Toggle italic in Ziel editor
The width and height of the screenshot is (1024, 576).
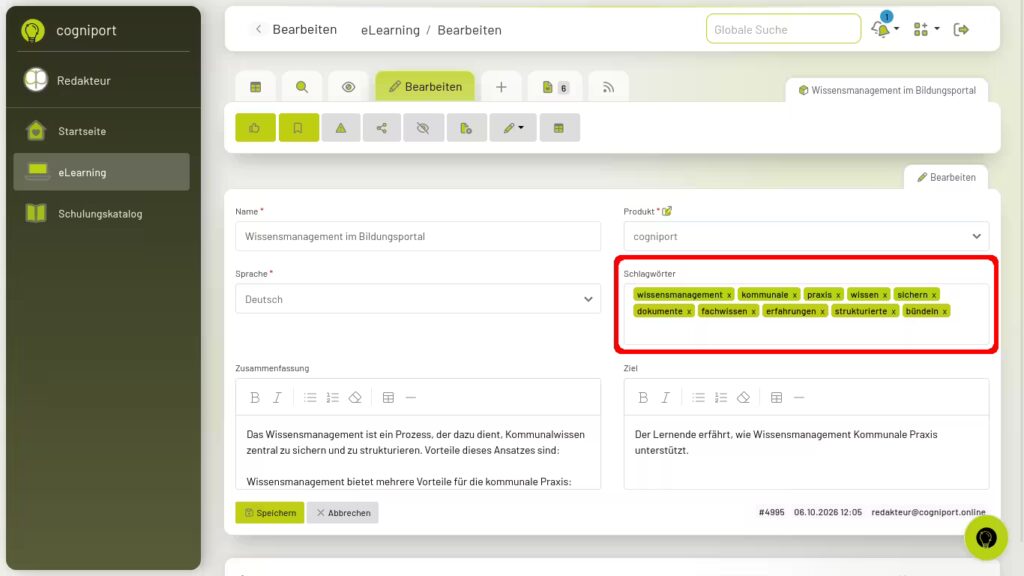[665, 398]
